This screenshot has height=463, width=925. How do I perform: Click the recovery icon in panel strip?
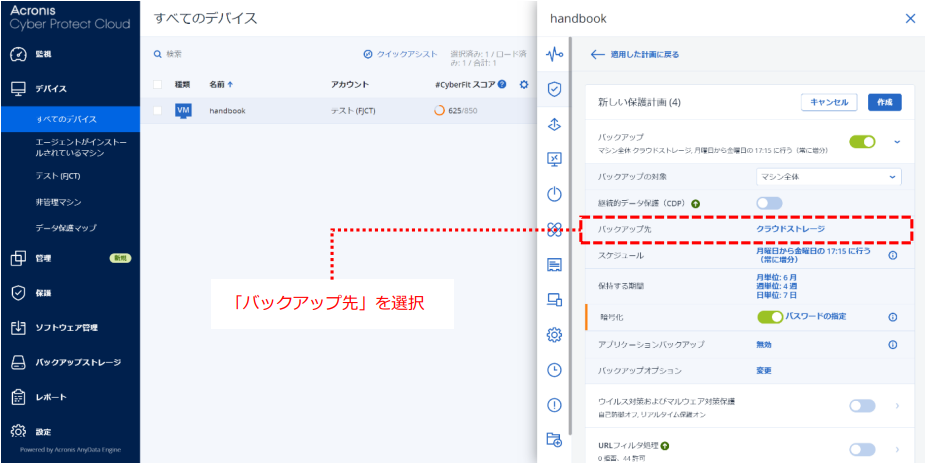[x=554, y=124]
